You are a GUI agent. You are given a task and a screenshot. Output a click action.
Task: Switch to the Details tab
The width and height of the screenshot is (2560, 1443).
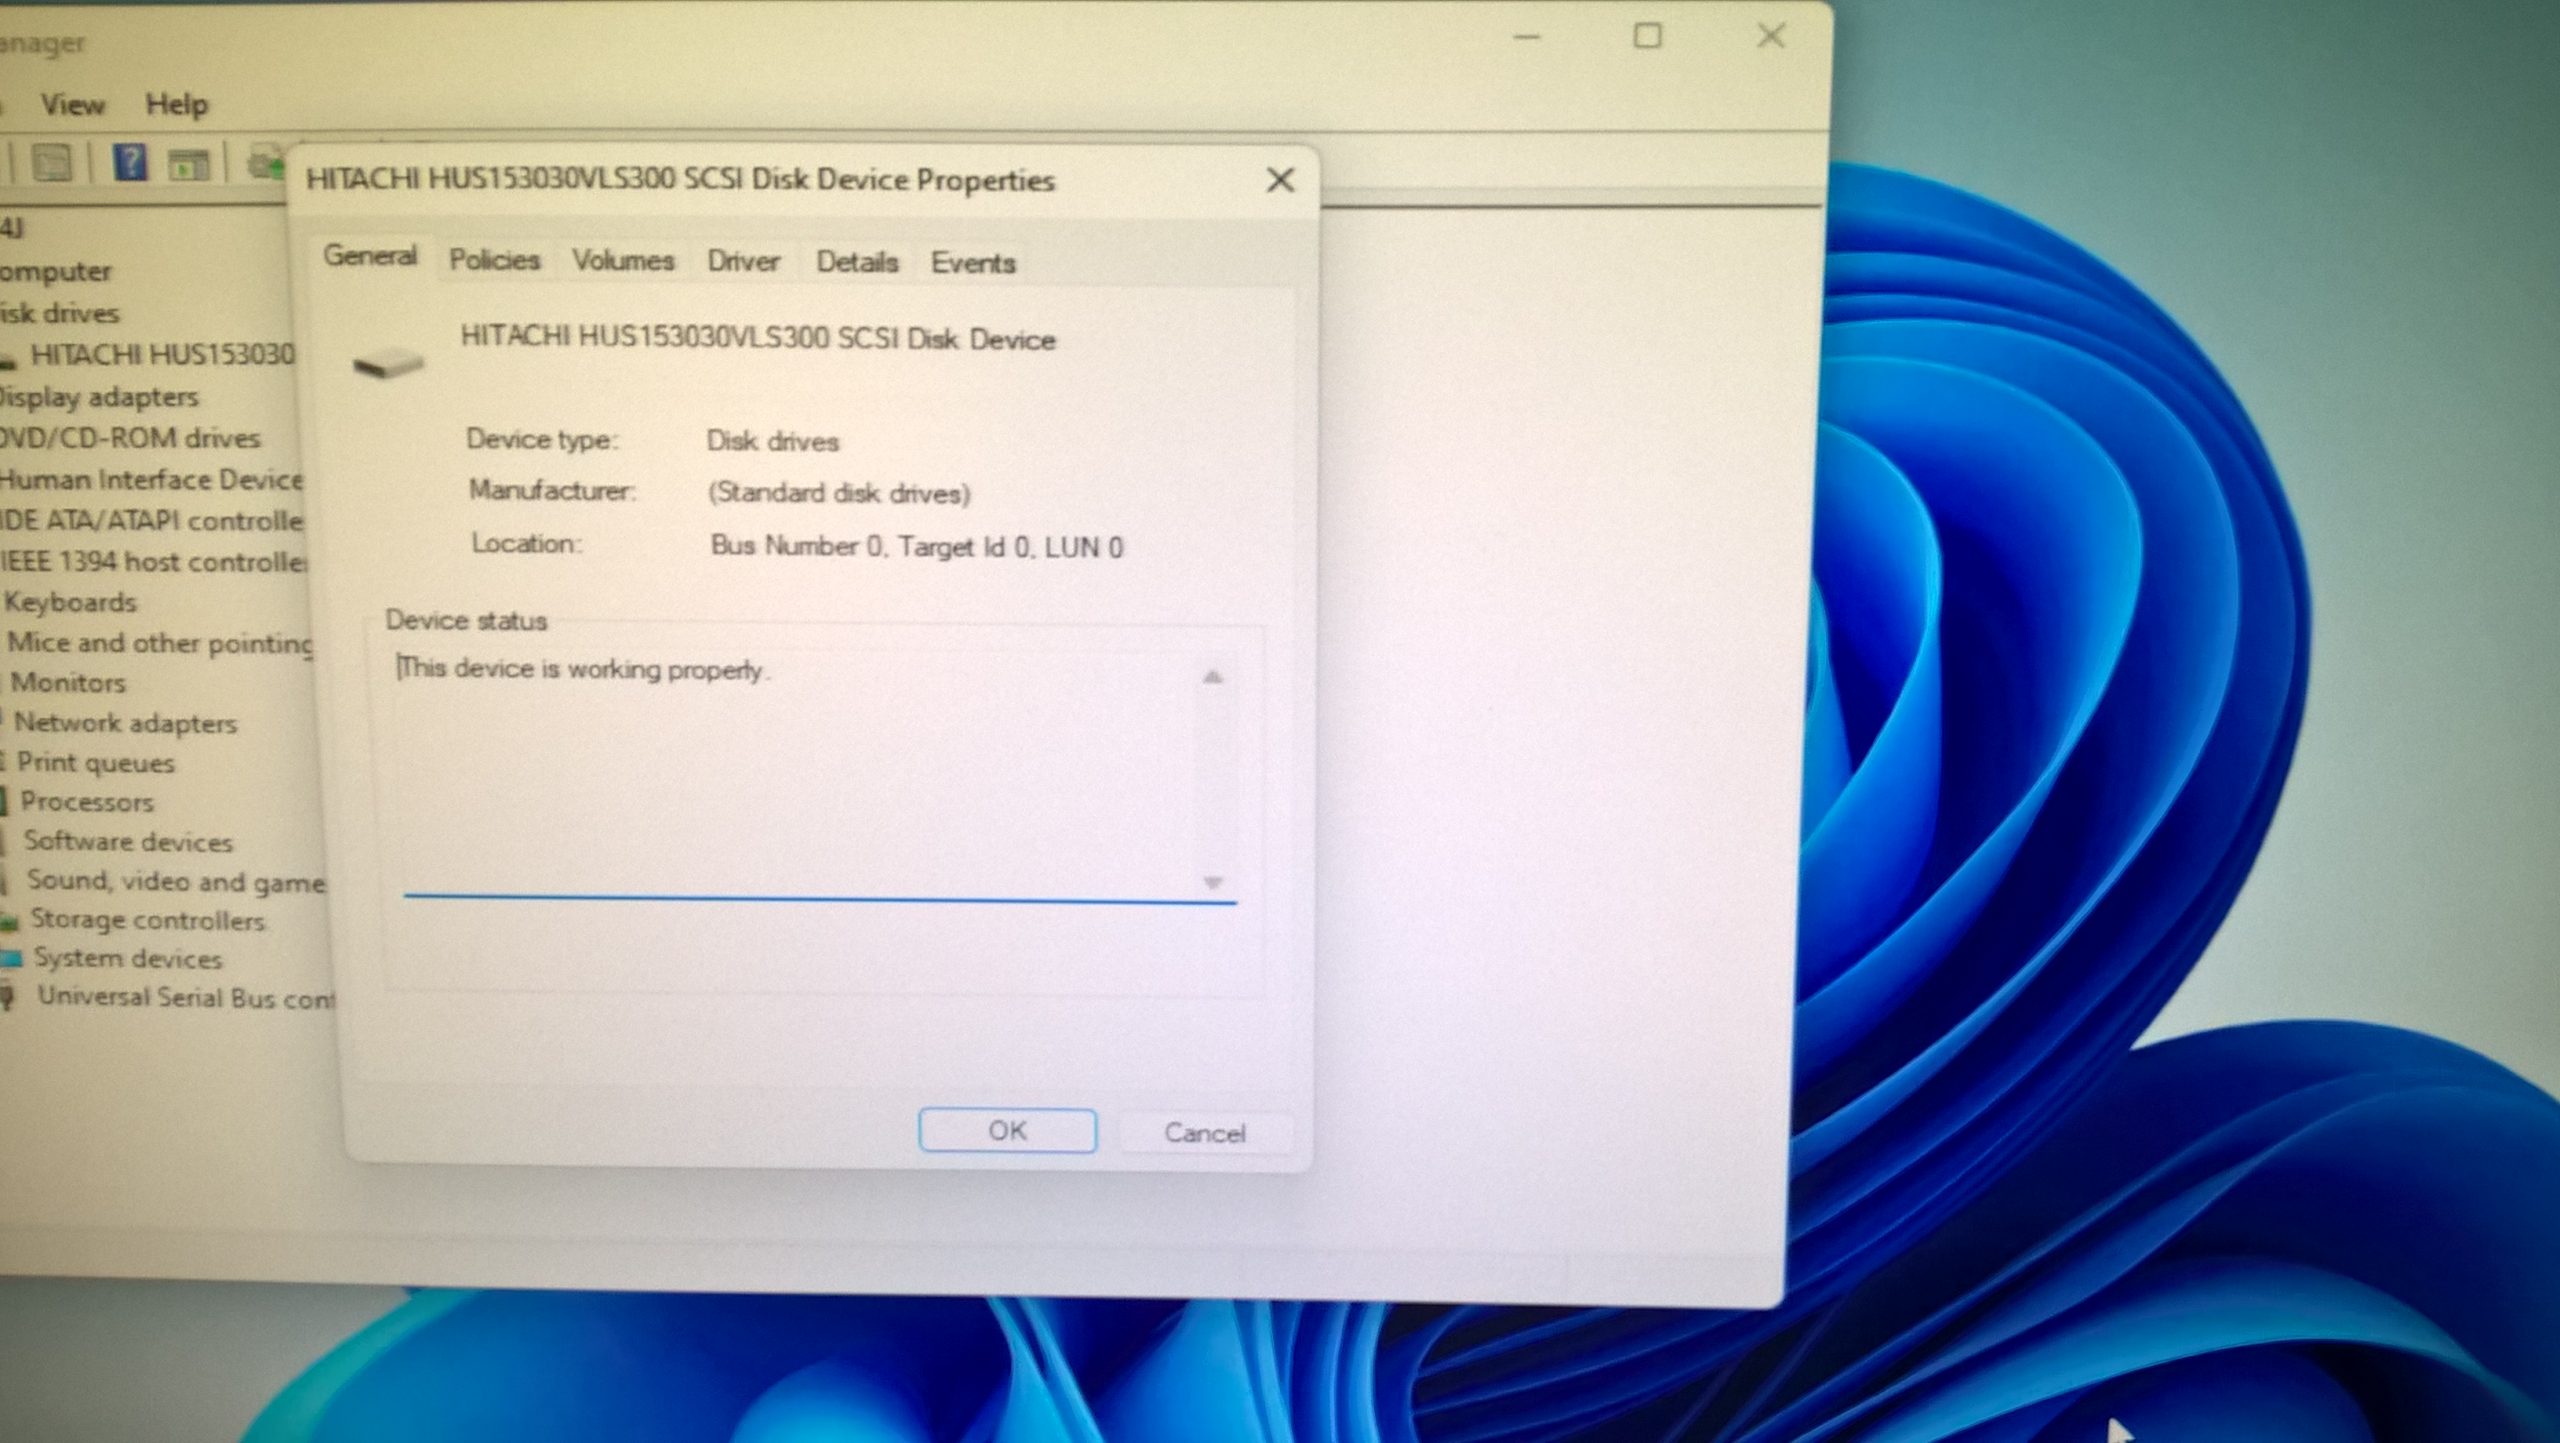pos(857,262)
